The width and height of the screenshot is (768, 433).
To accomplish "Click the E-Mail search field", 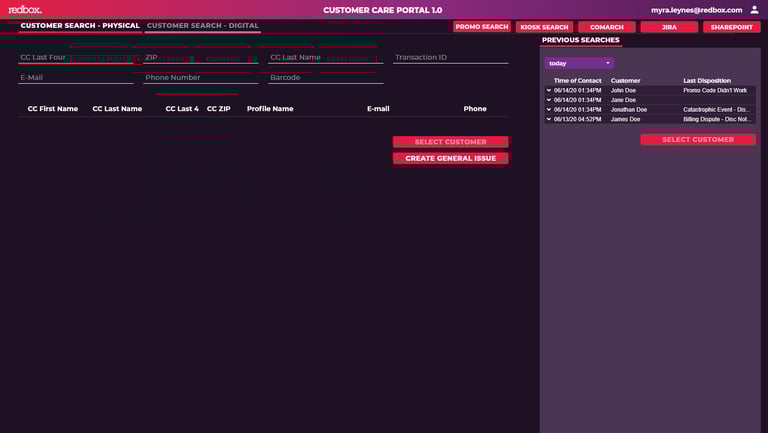I will point(75,77).
